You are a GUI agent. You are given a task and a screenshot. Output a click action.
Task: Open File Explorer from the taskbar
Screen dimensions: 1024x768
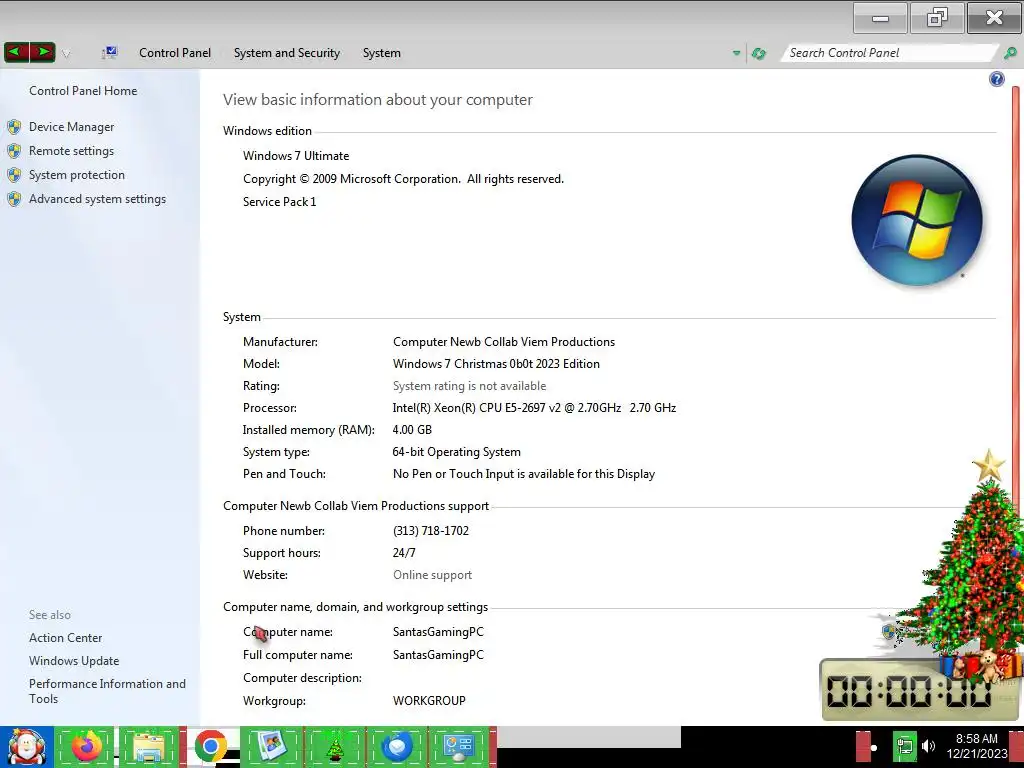click(x=149, y=747)
